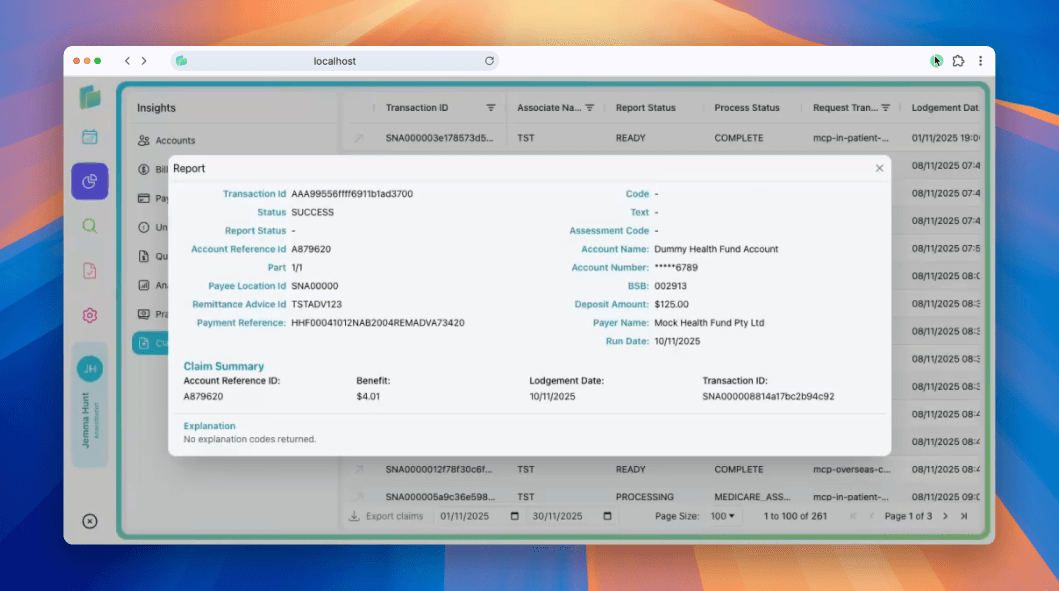Screen dimensions: 1059x591
Task: Open the date picker next to 01/11/2025
Action: click(x=513, y=516)
